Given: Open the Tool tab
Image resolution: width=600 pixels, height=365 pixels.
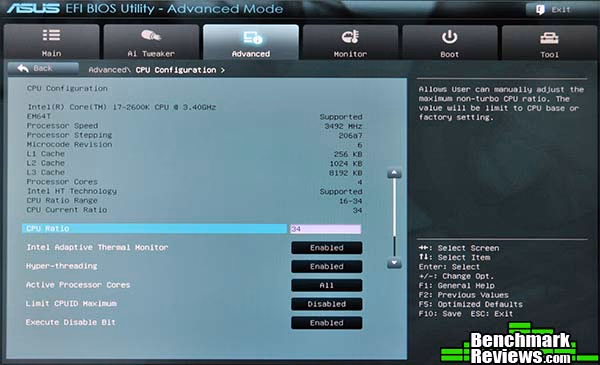Looking at the screenshot, I should 549,42.
